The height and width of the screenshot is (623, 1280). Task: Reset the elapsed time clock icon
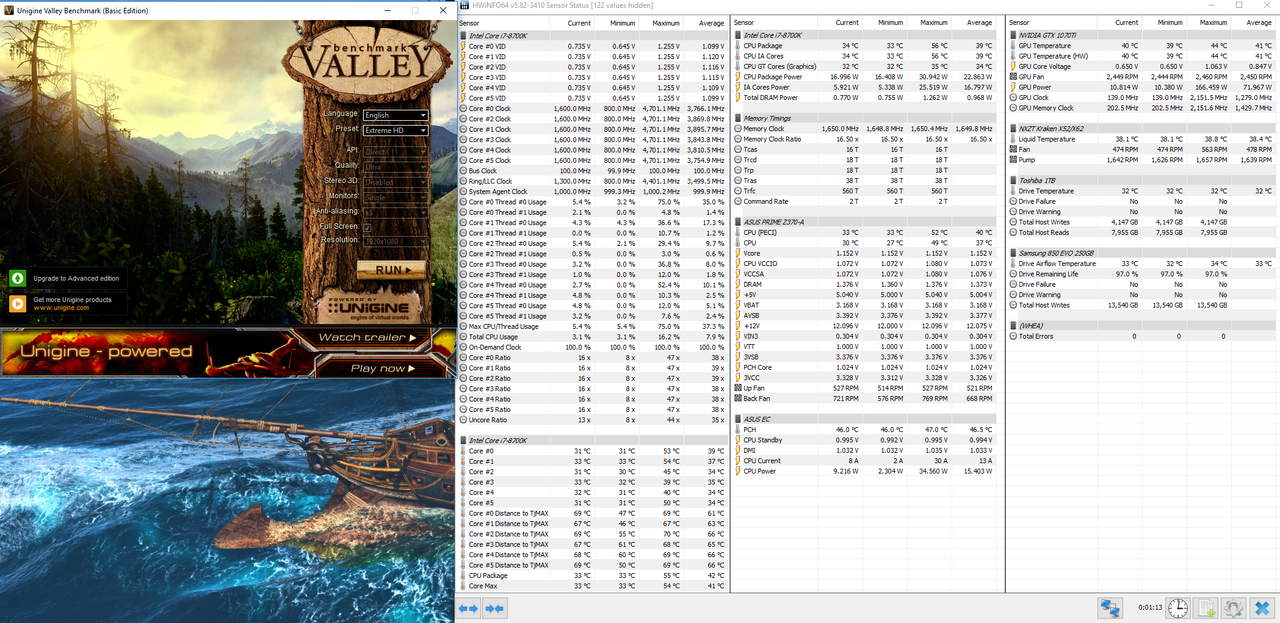(x=1178, y=608)
